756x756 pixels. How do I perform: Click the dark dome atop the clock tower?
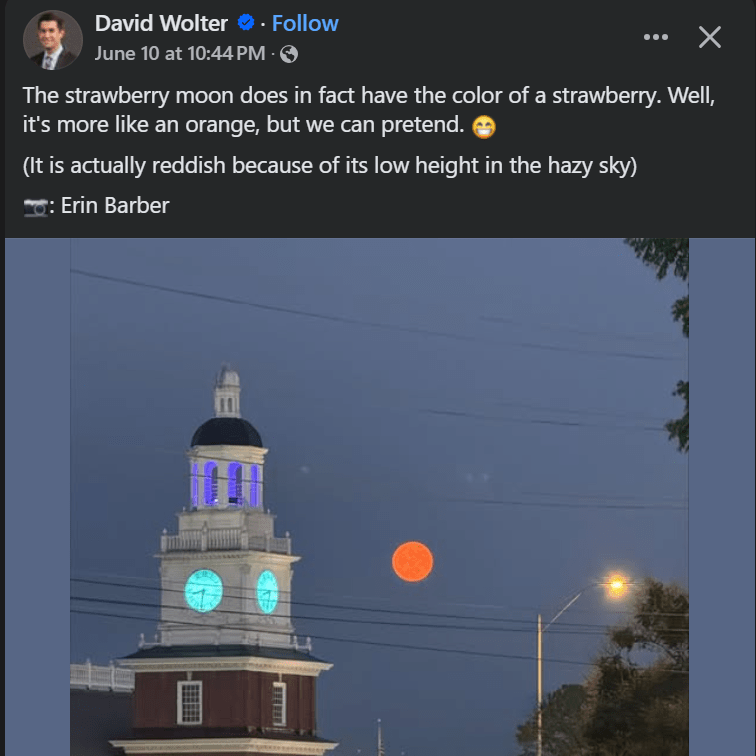(227, 433)
